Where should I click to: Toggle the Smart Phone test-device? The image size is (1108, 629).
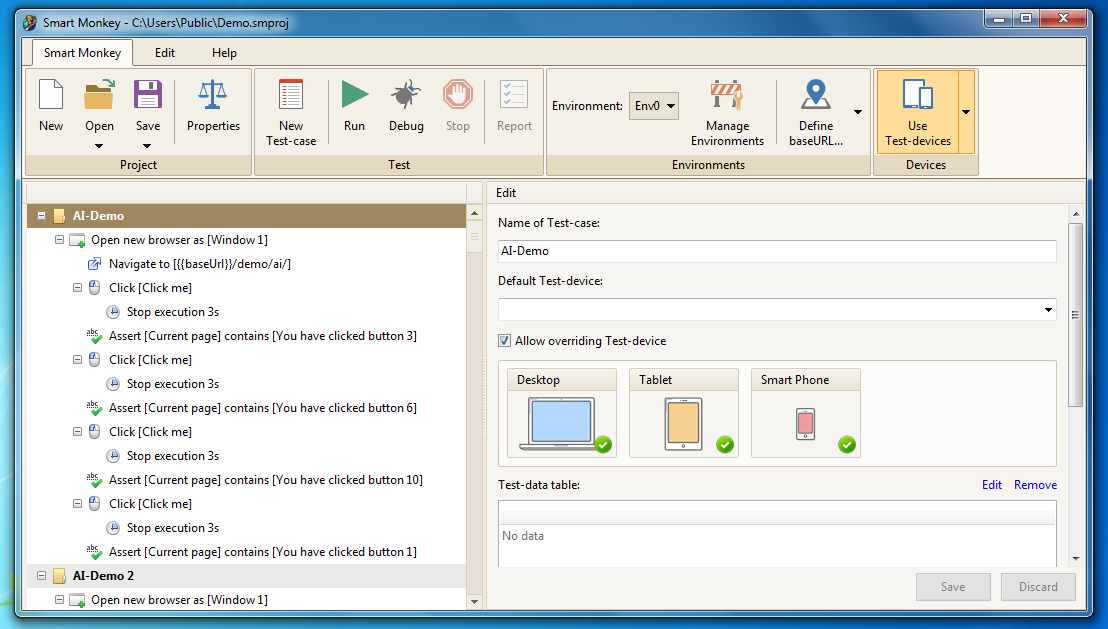tap(805, 413)
